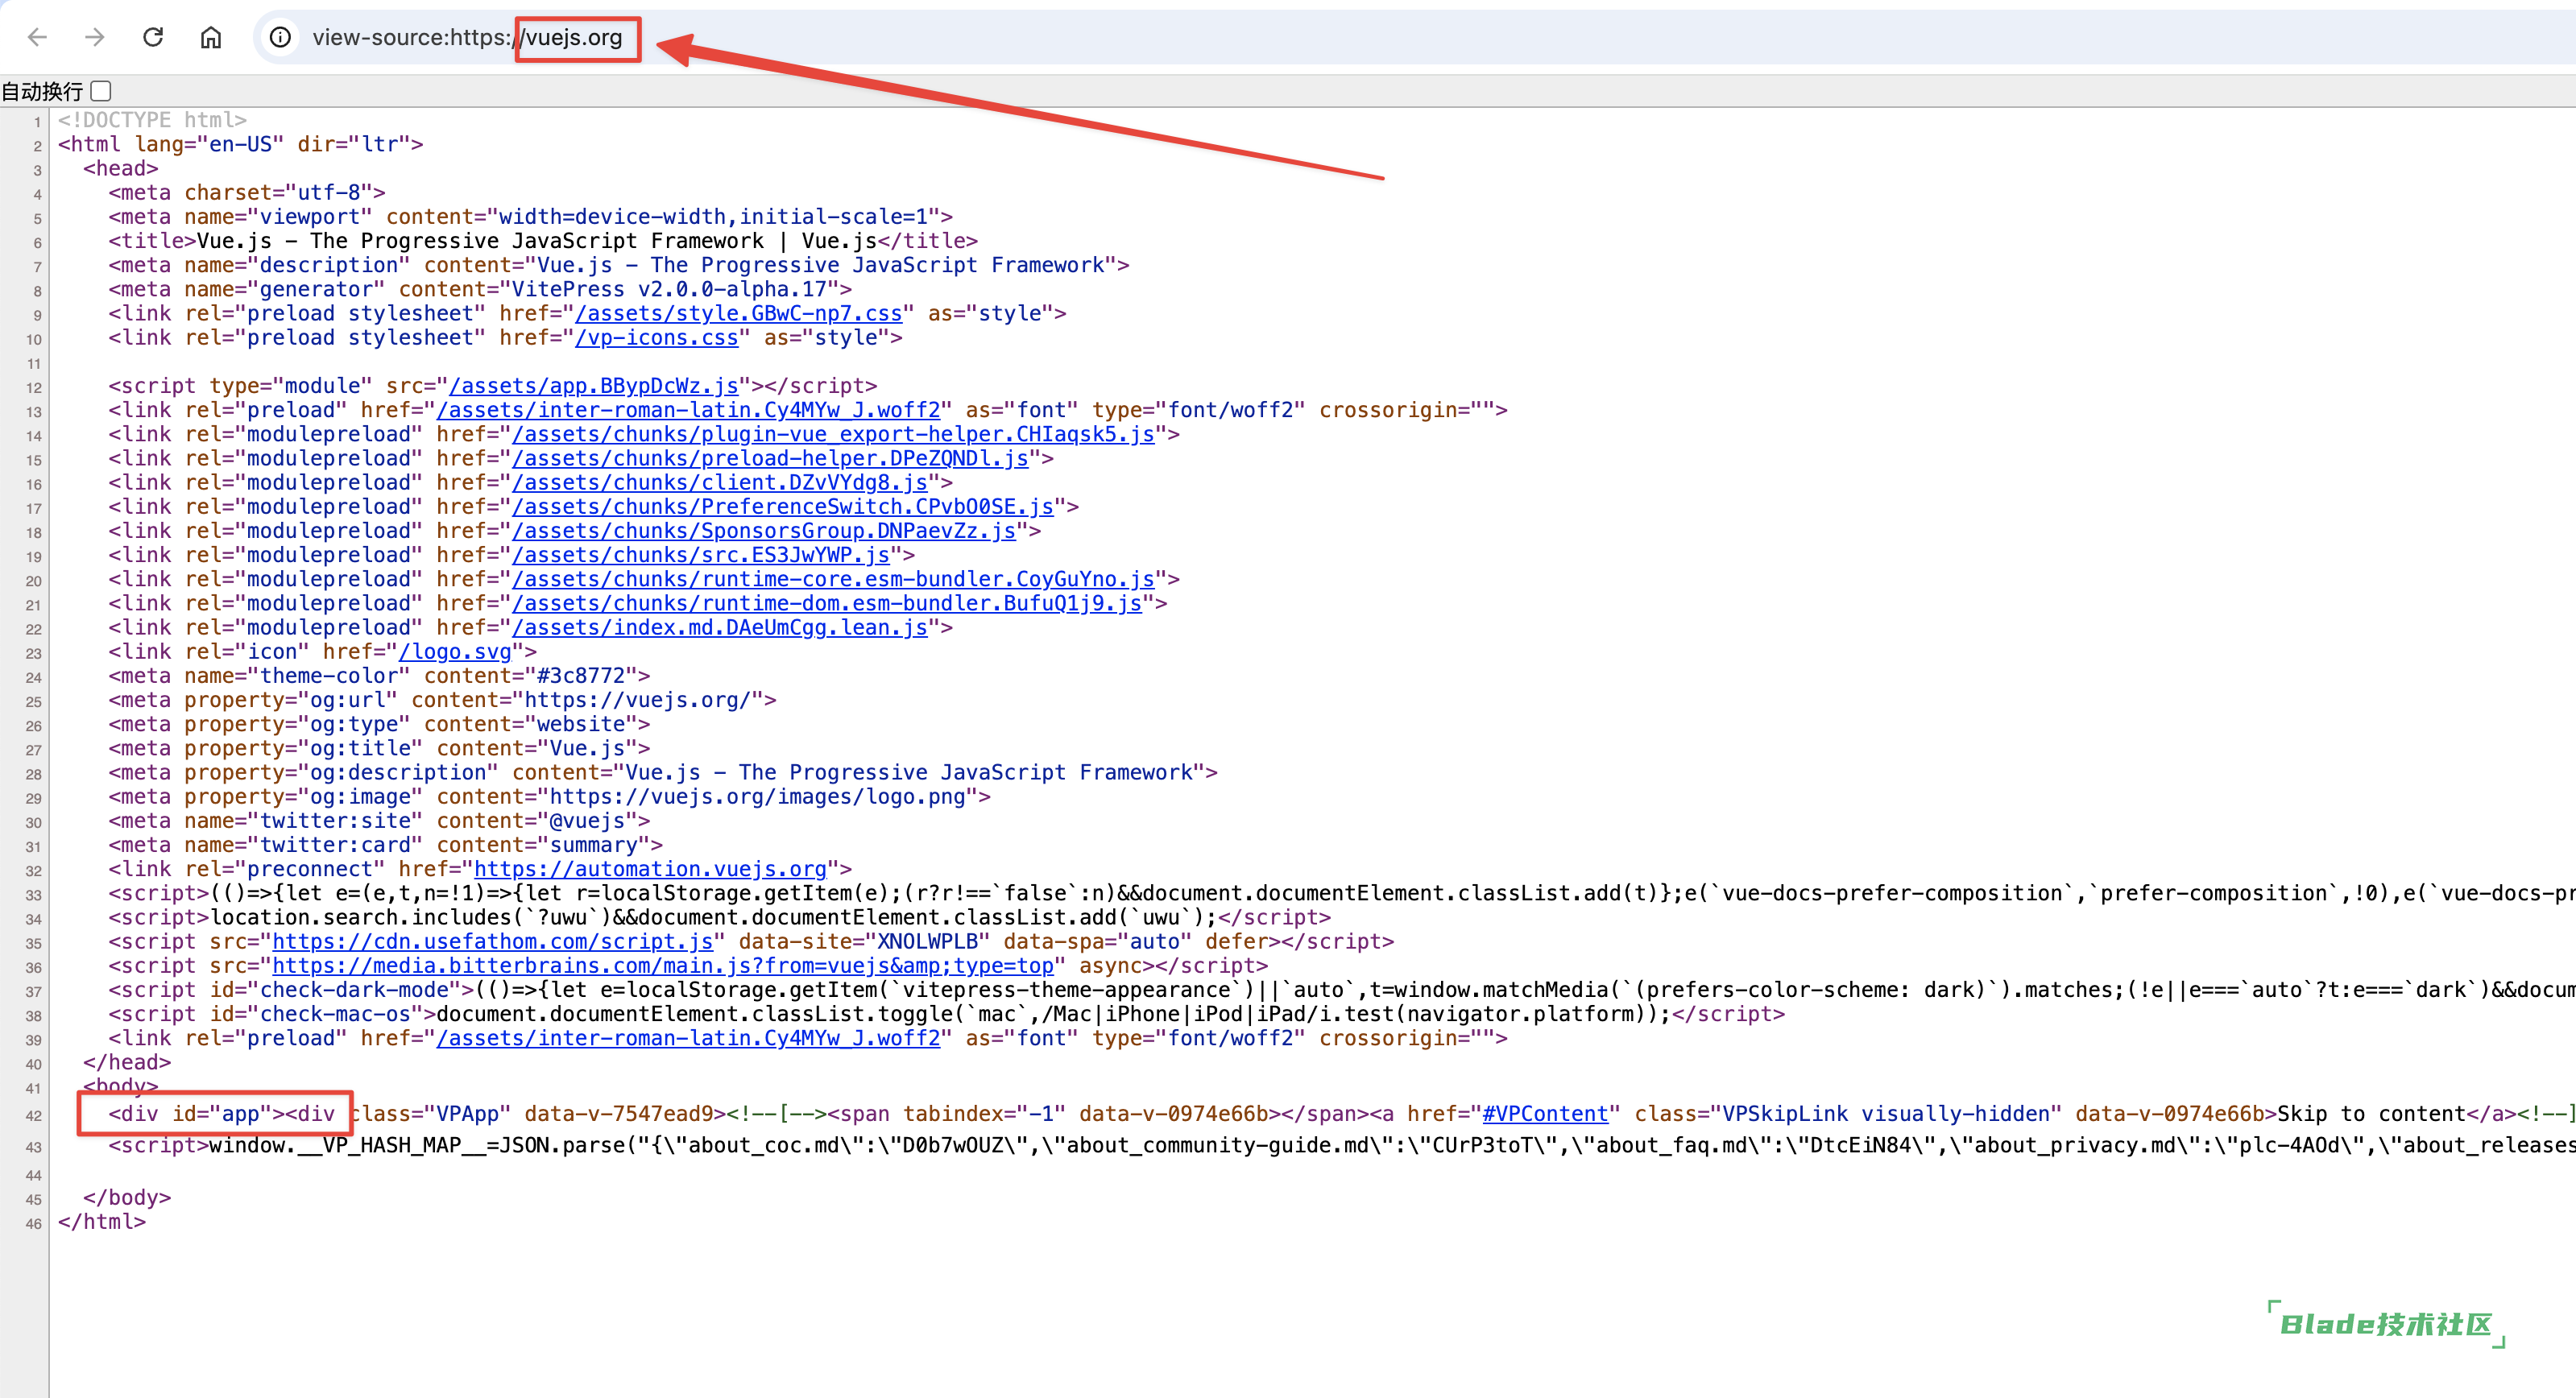Click the window.__VP_HASH_MAP__ script text
2576x1398 pixels.
pos(348,1145)
